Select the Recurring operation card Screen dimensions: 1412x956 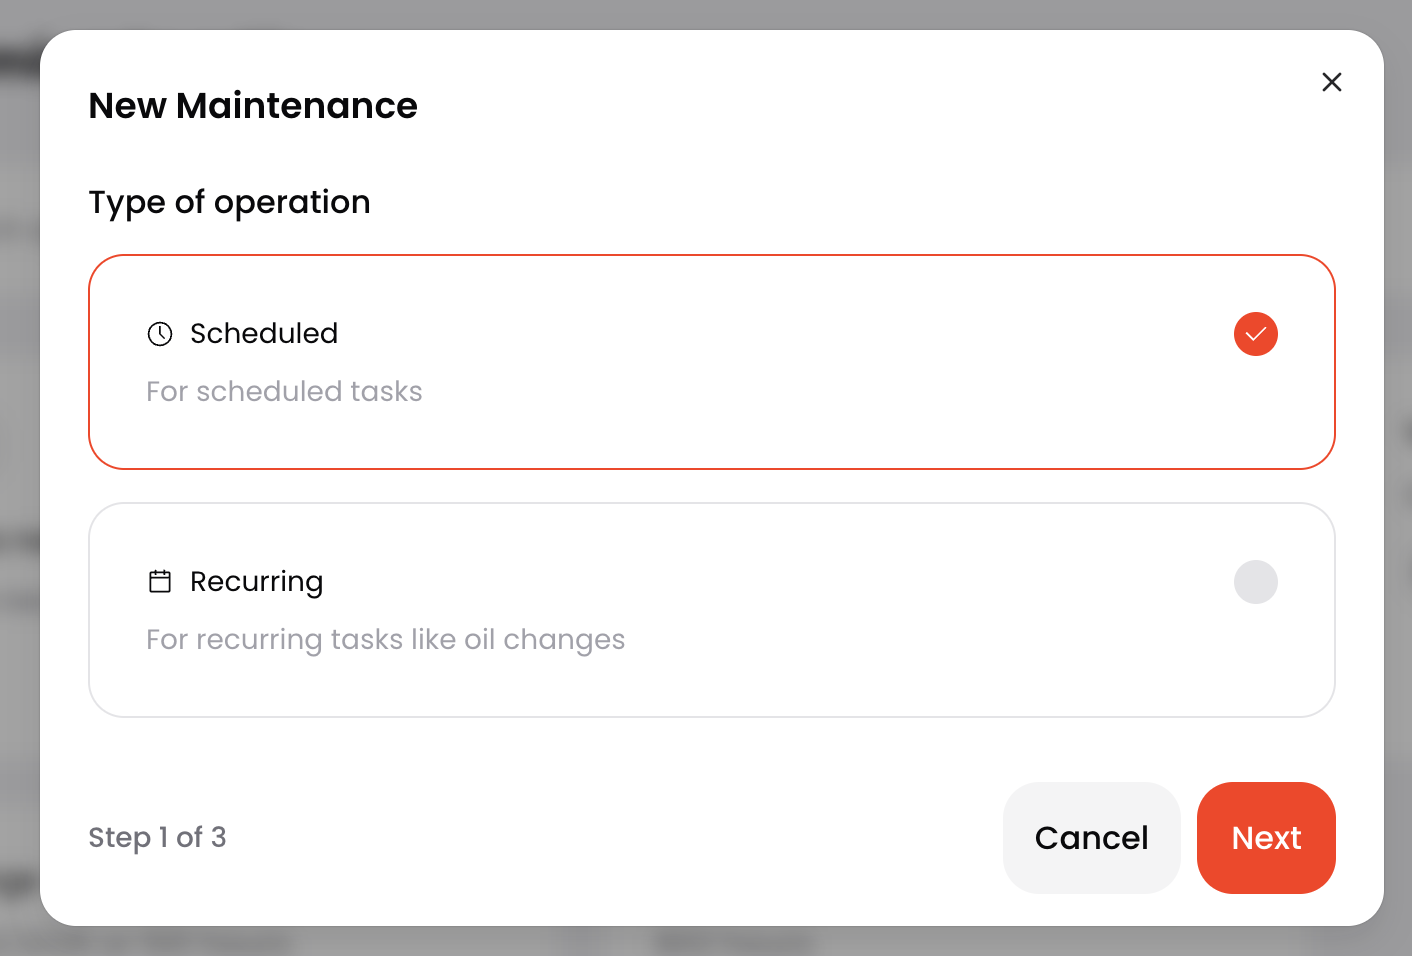coord(711,680)
